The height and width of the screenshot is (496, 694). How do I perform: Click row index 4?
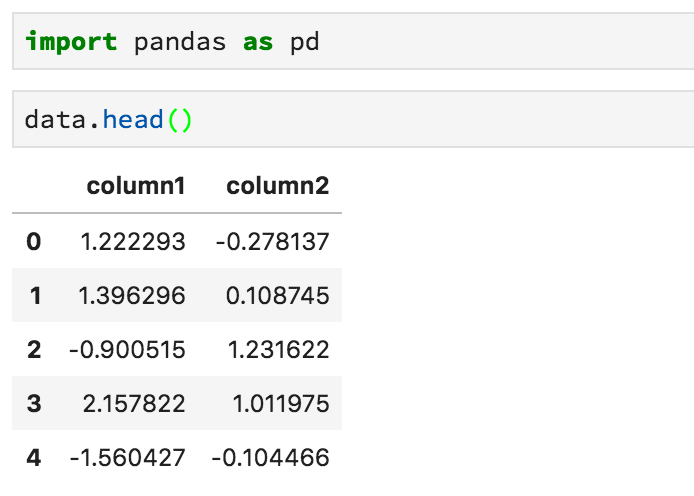tap(34, 458)
